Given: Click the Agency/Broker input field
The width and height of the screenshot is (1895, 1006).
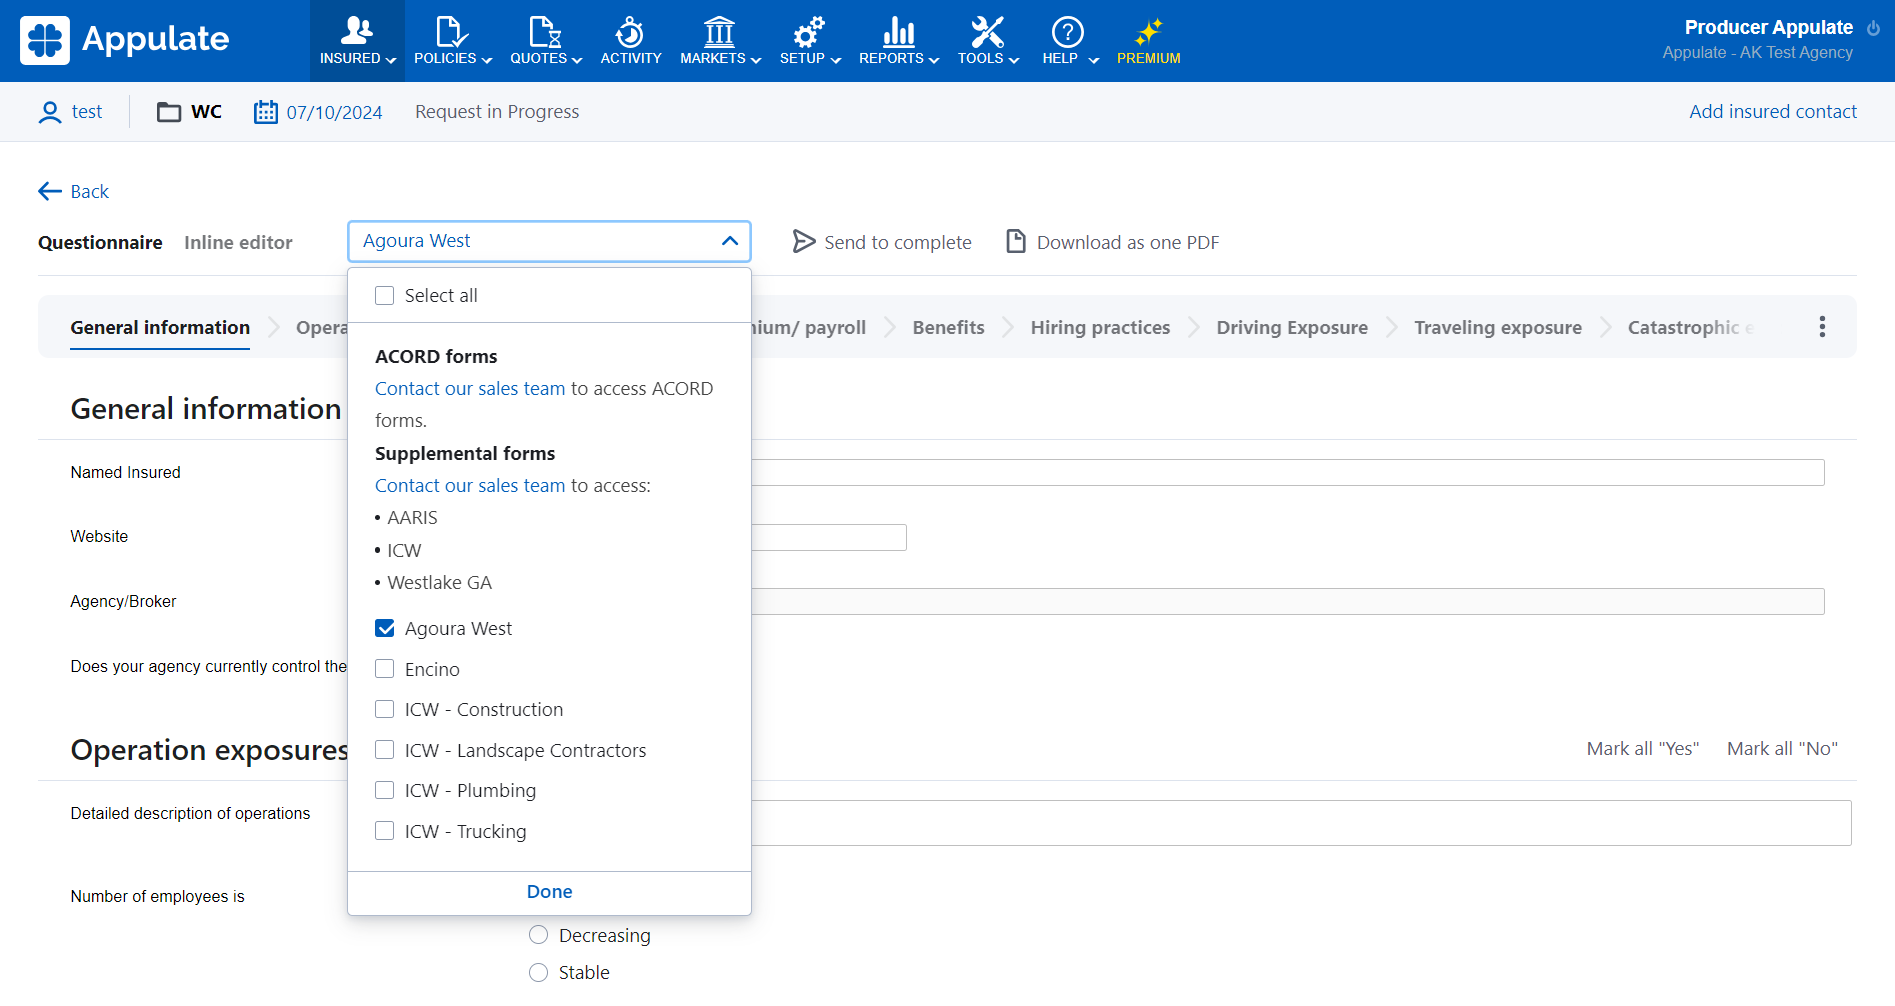Looking at the screenshot, I should coord(1288,601).
